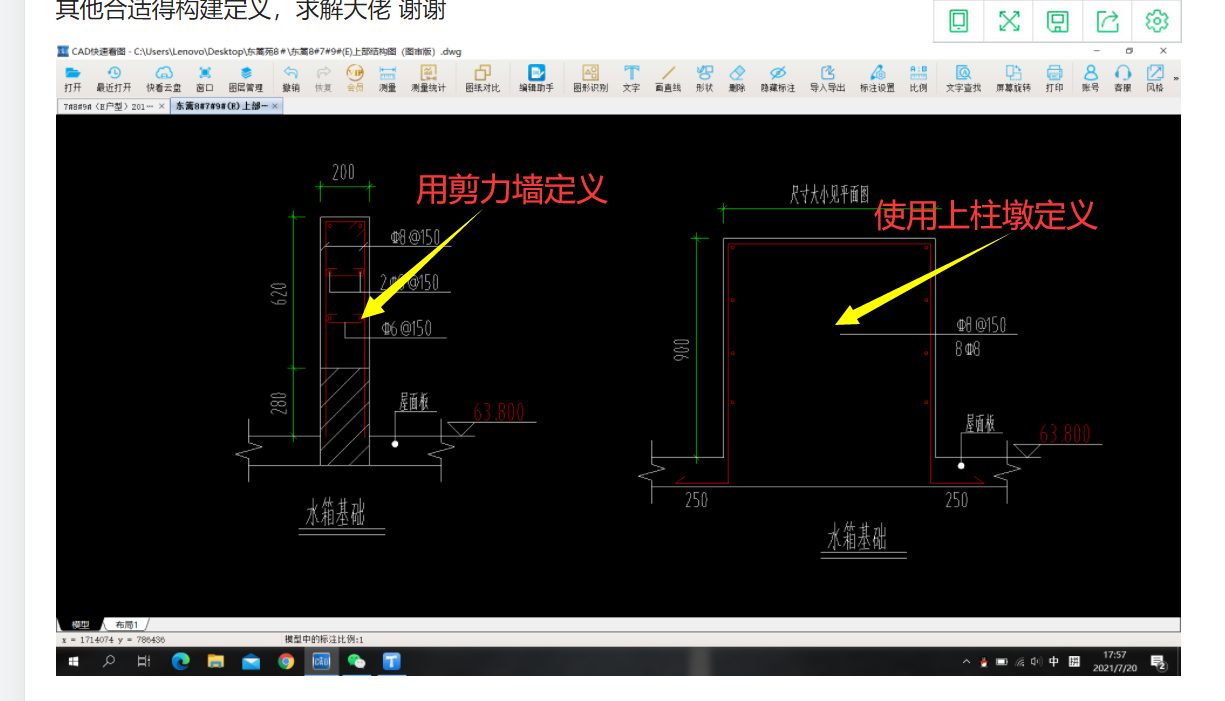
Task: Click the share icon in the top-right panel
Action: click(1107, 21)
